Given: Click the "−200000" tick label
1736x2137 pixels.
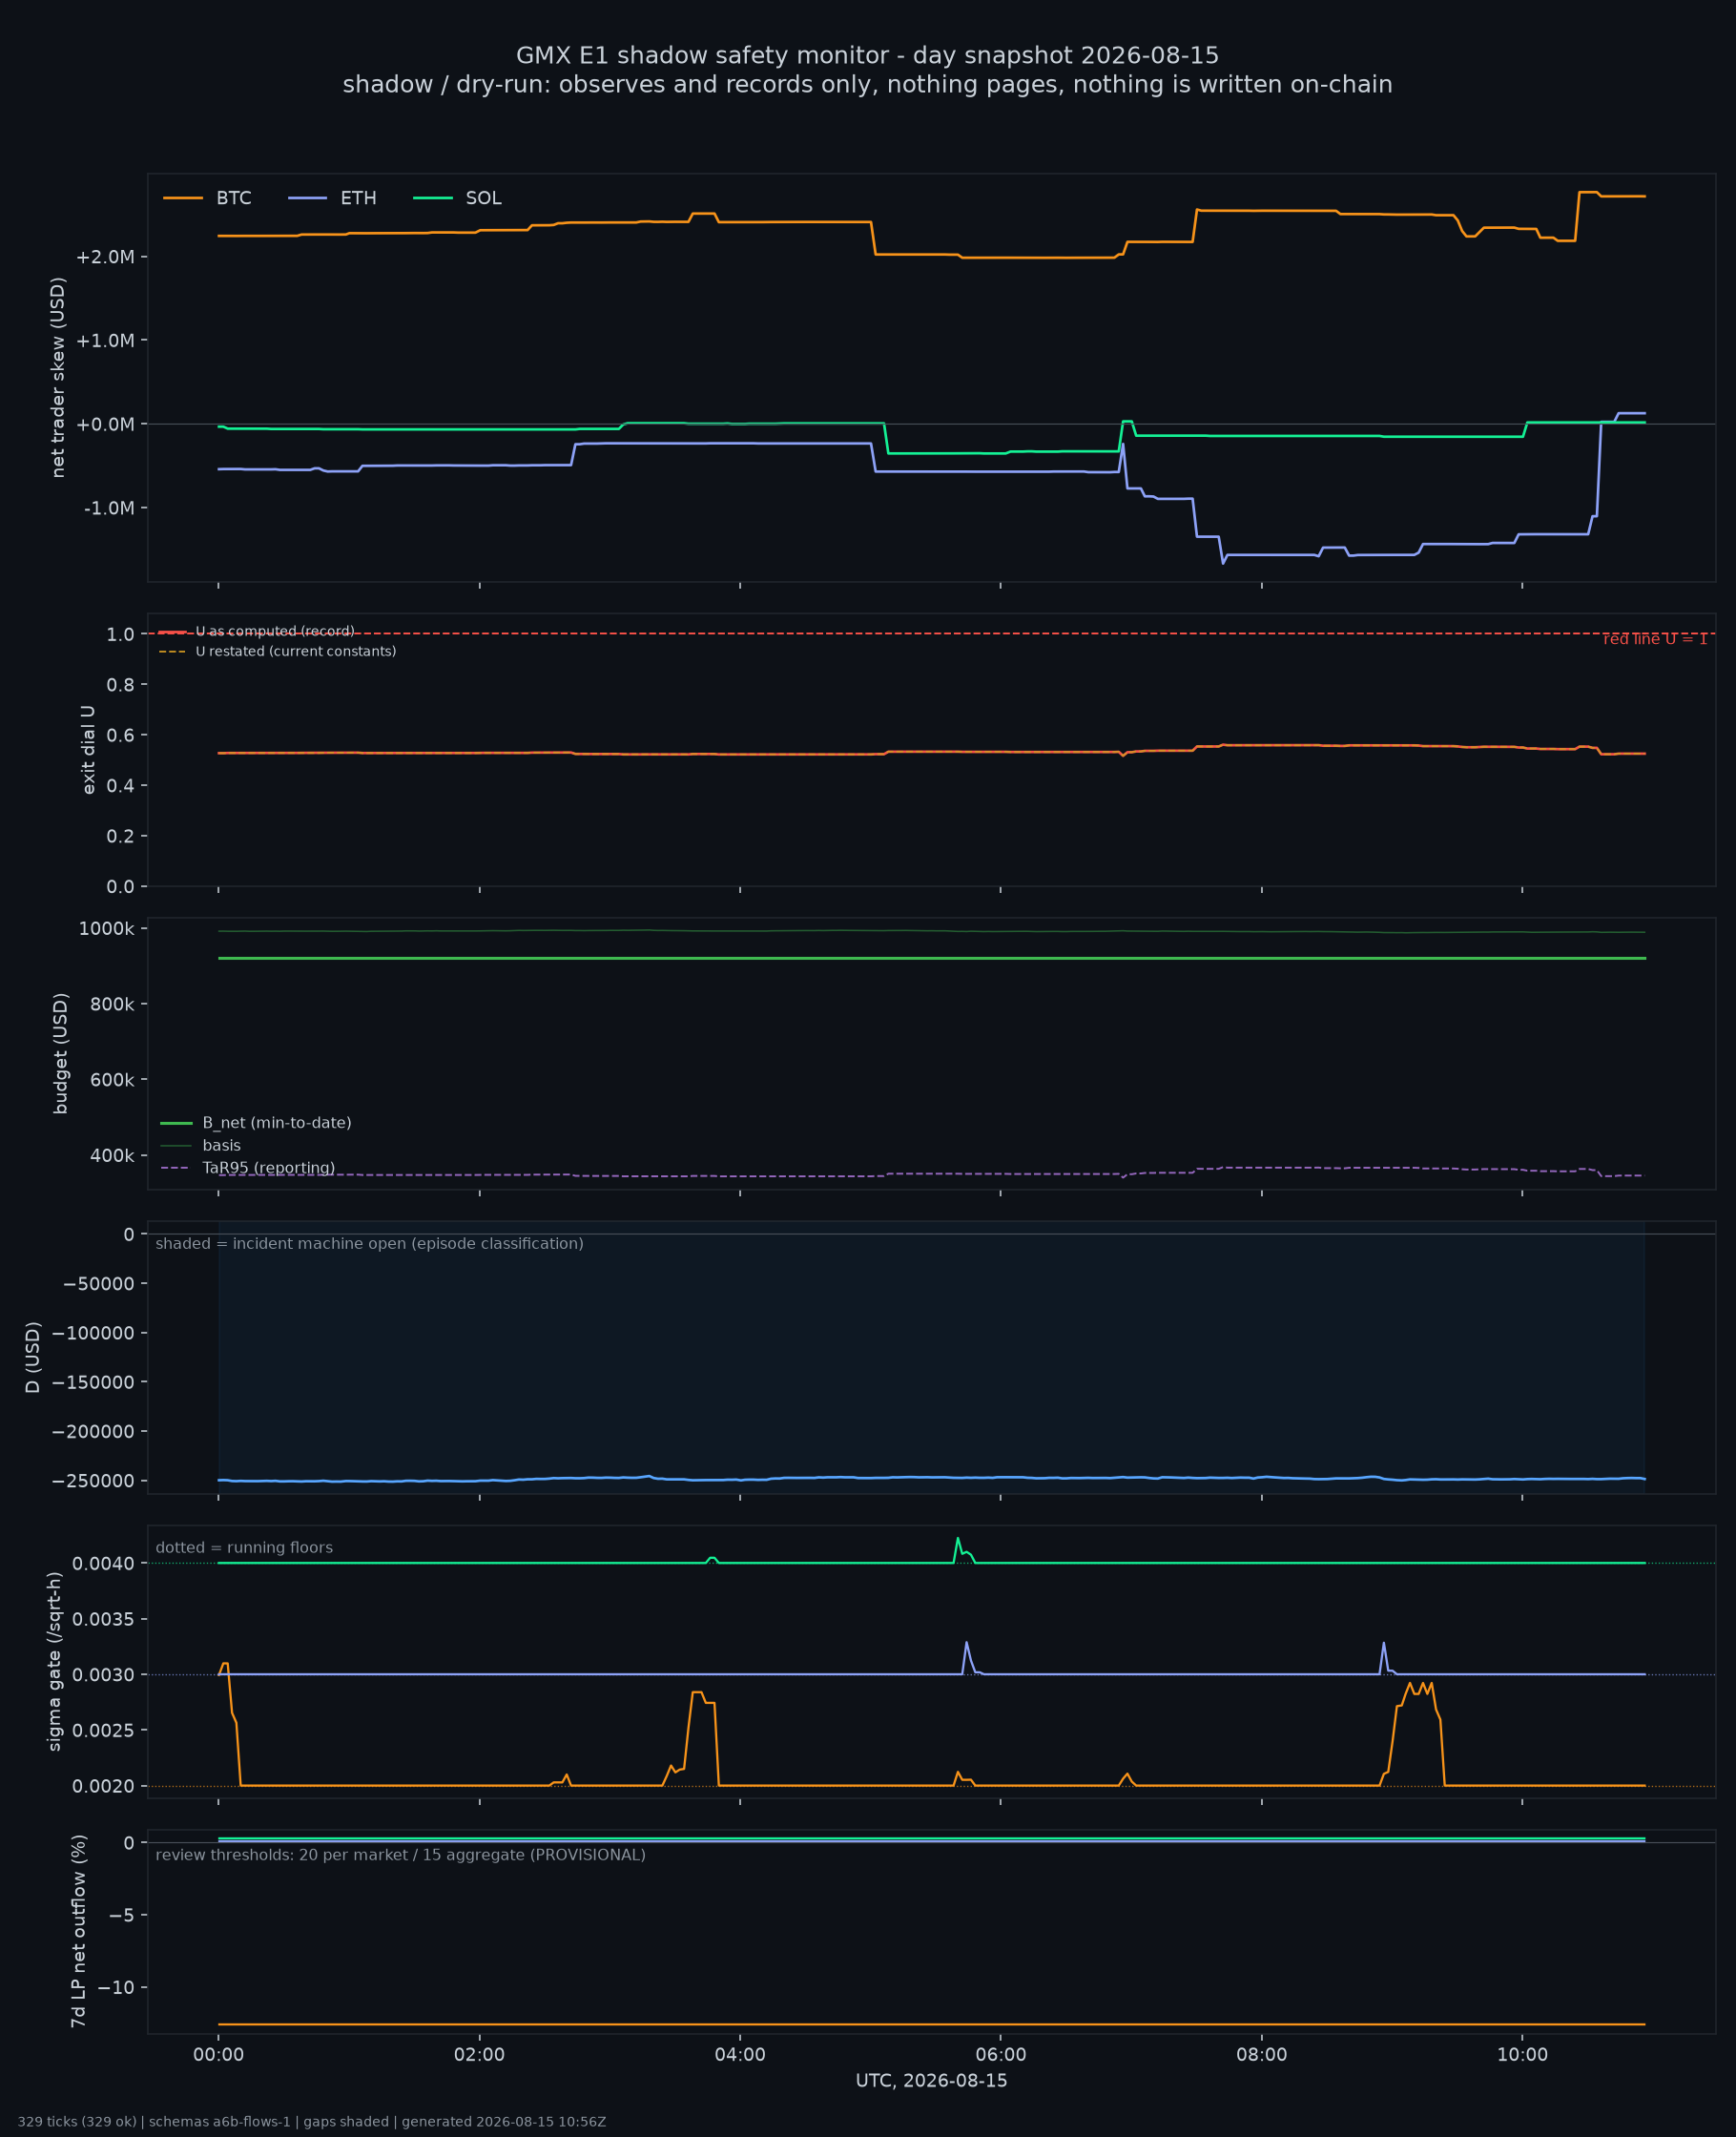Looking at the screenshot, I should pyautogui.click(x=93, y=1432).
